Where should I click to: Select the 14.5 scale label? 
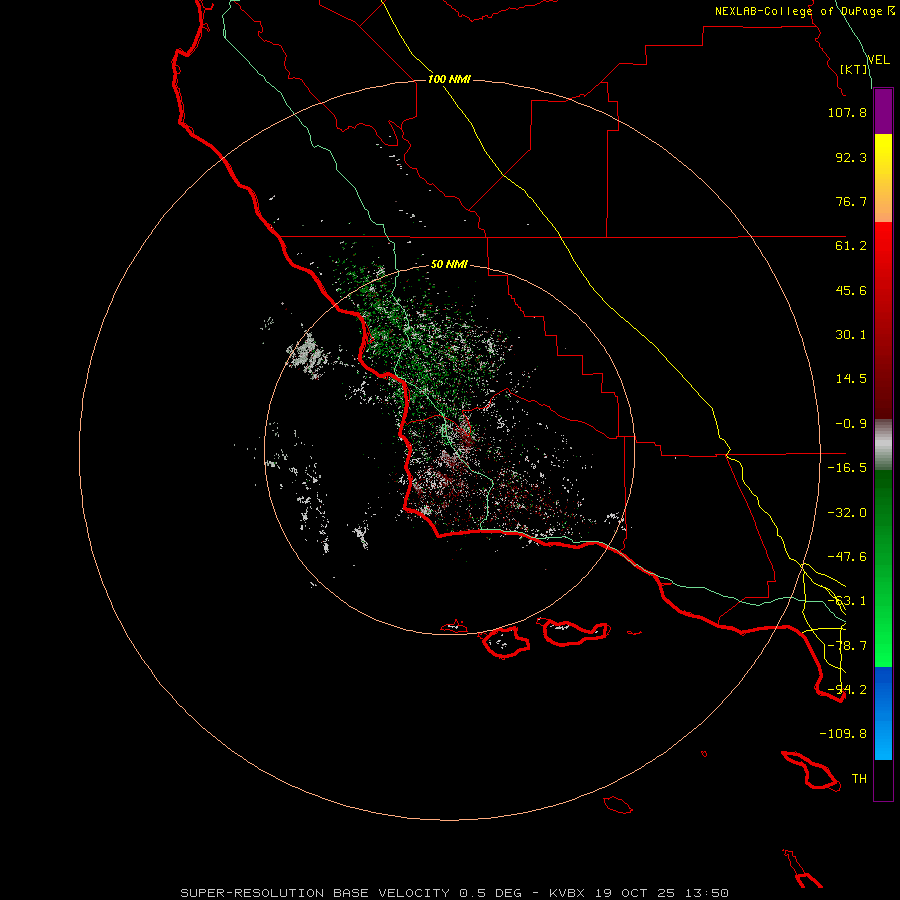(x=851, y=379)
